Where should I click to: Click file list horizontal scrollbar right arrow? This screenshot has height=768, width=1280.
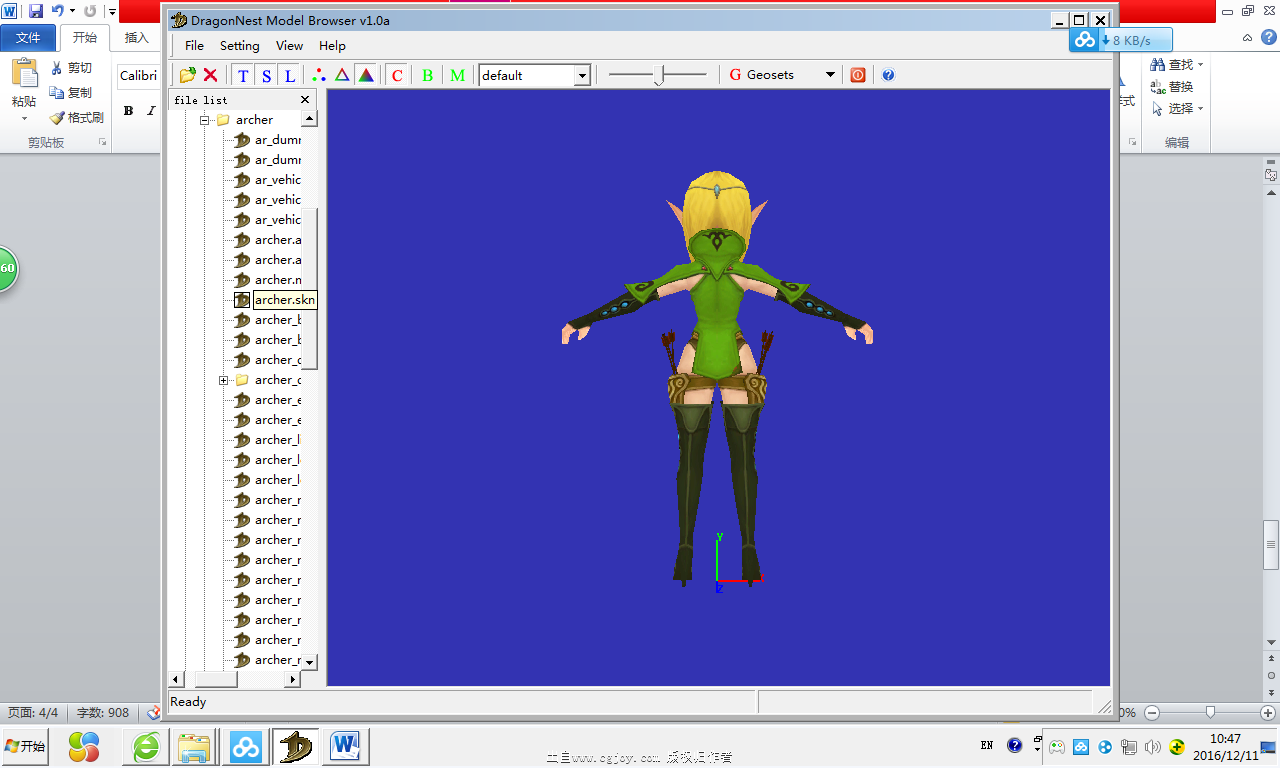293,680
